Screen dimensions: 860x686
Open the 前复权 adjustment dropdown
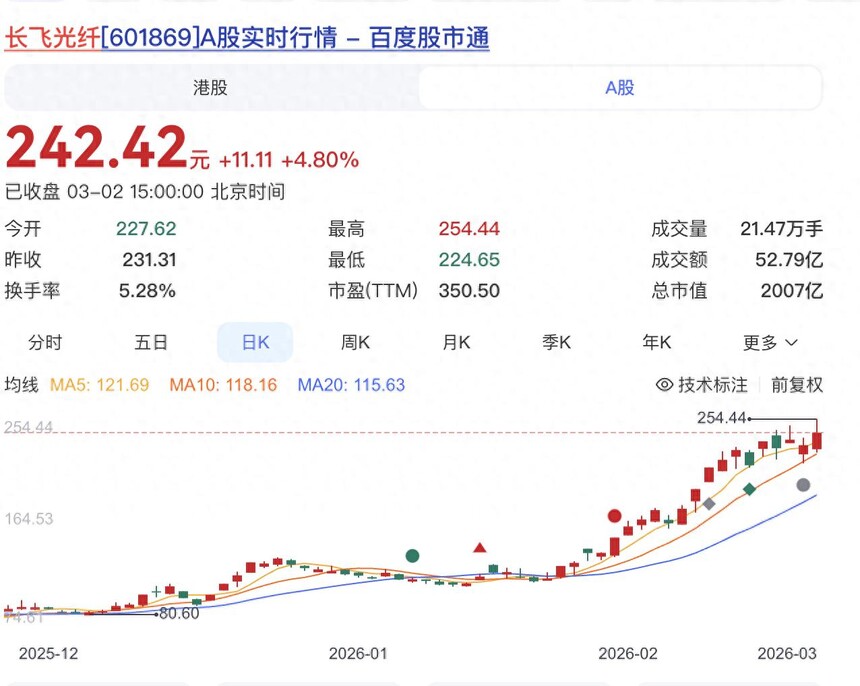[x=796, y=385]
